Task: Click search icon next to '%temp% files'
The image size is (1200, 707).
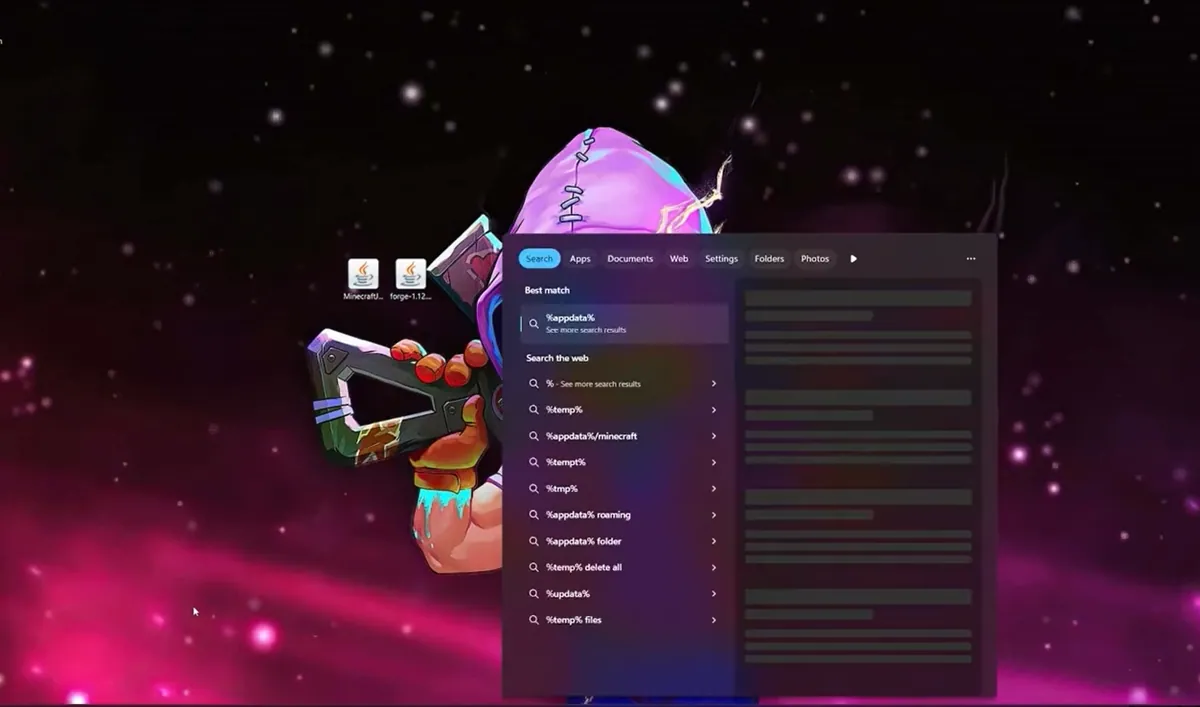Action: 534,620
